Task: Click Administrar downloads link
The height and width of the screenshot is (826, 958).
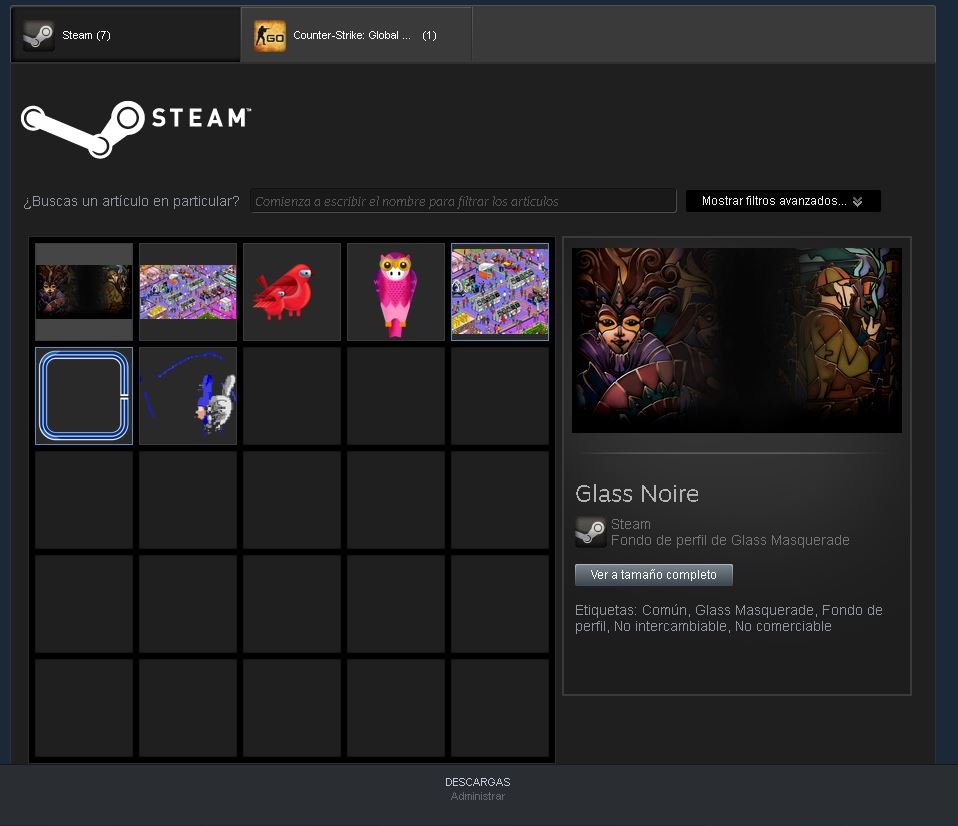Action: (x=478, y=797)
